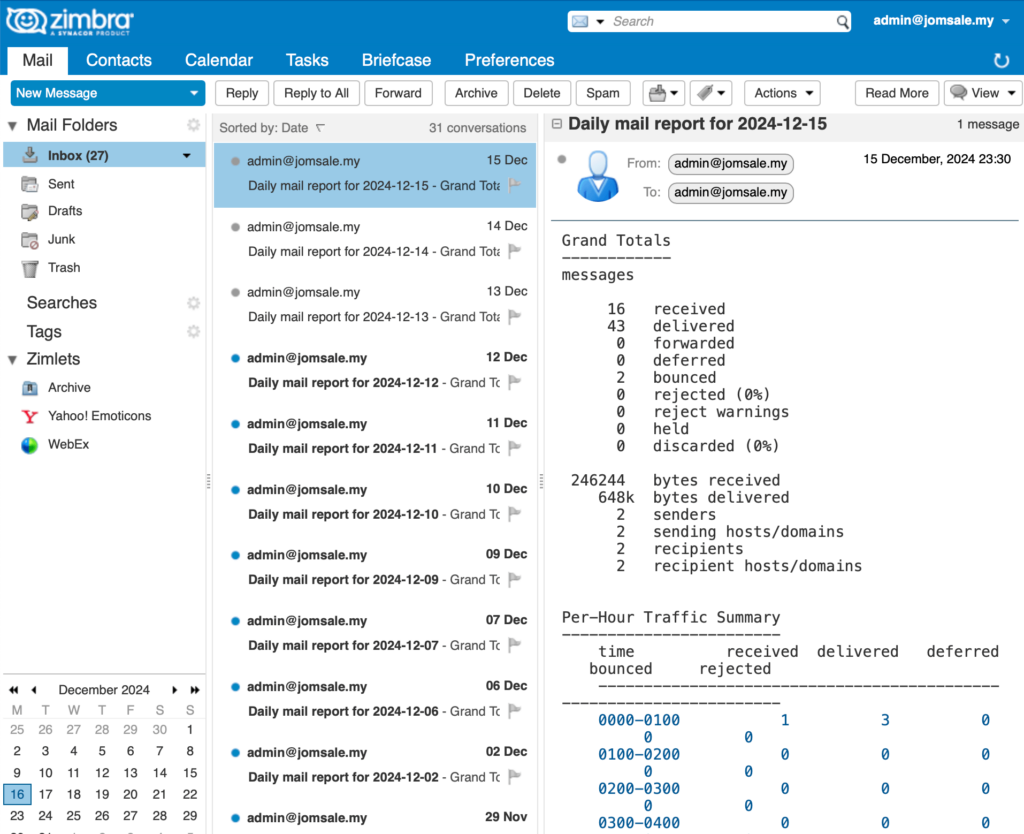This screenshot has height=834, width=1024.
Task: Collapse the Mail Folders tree
Action: click(x=13, y=126)
